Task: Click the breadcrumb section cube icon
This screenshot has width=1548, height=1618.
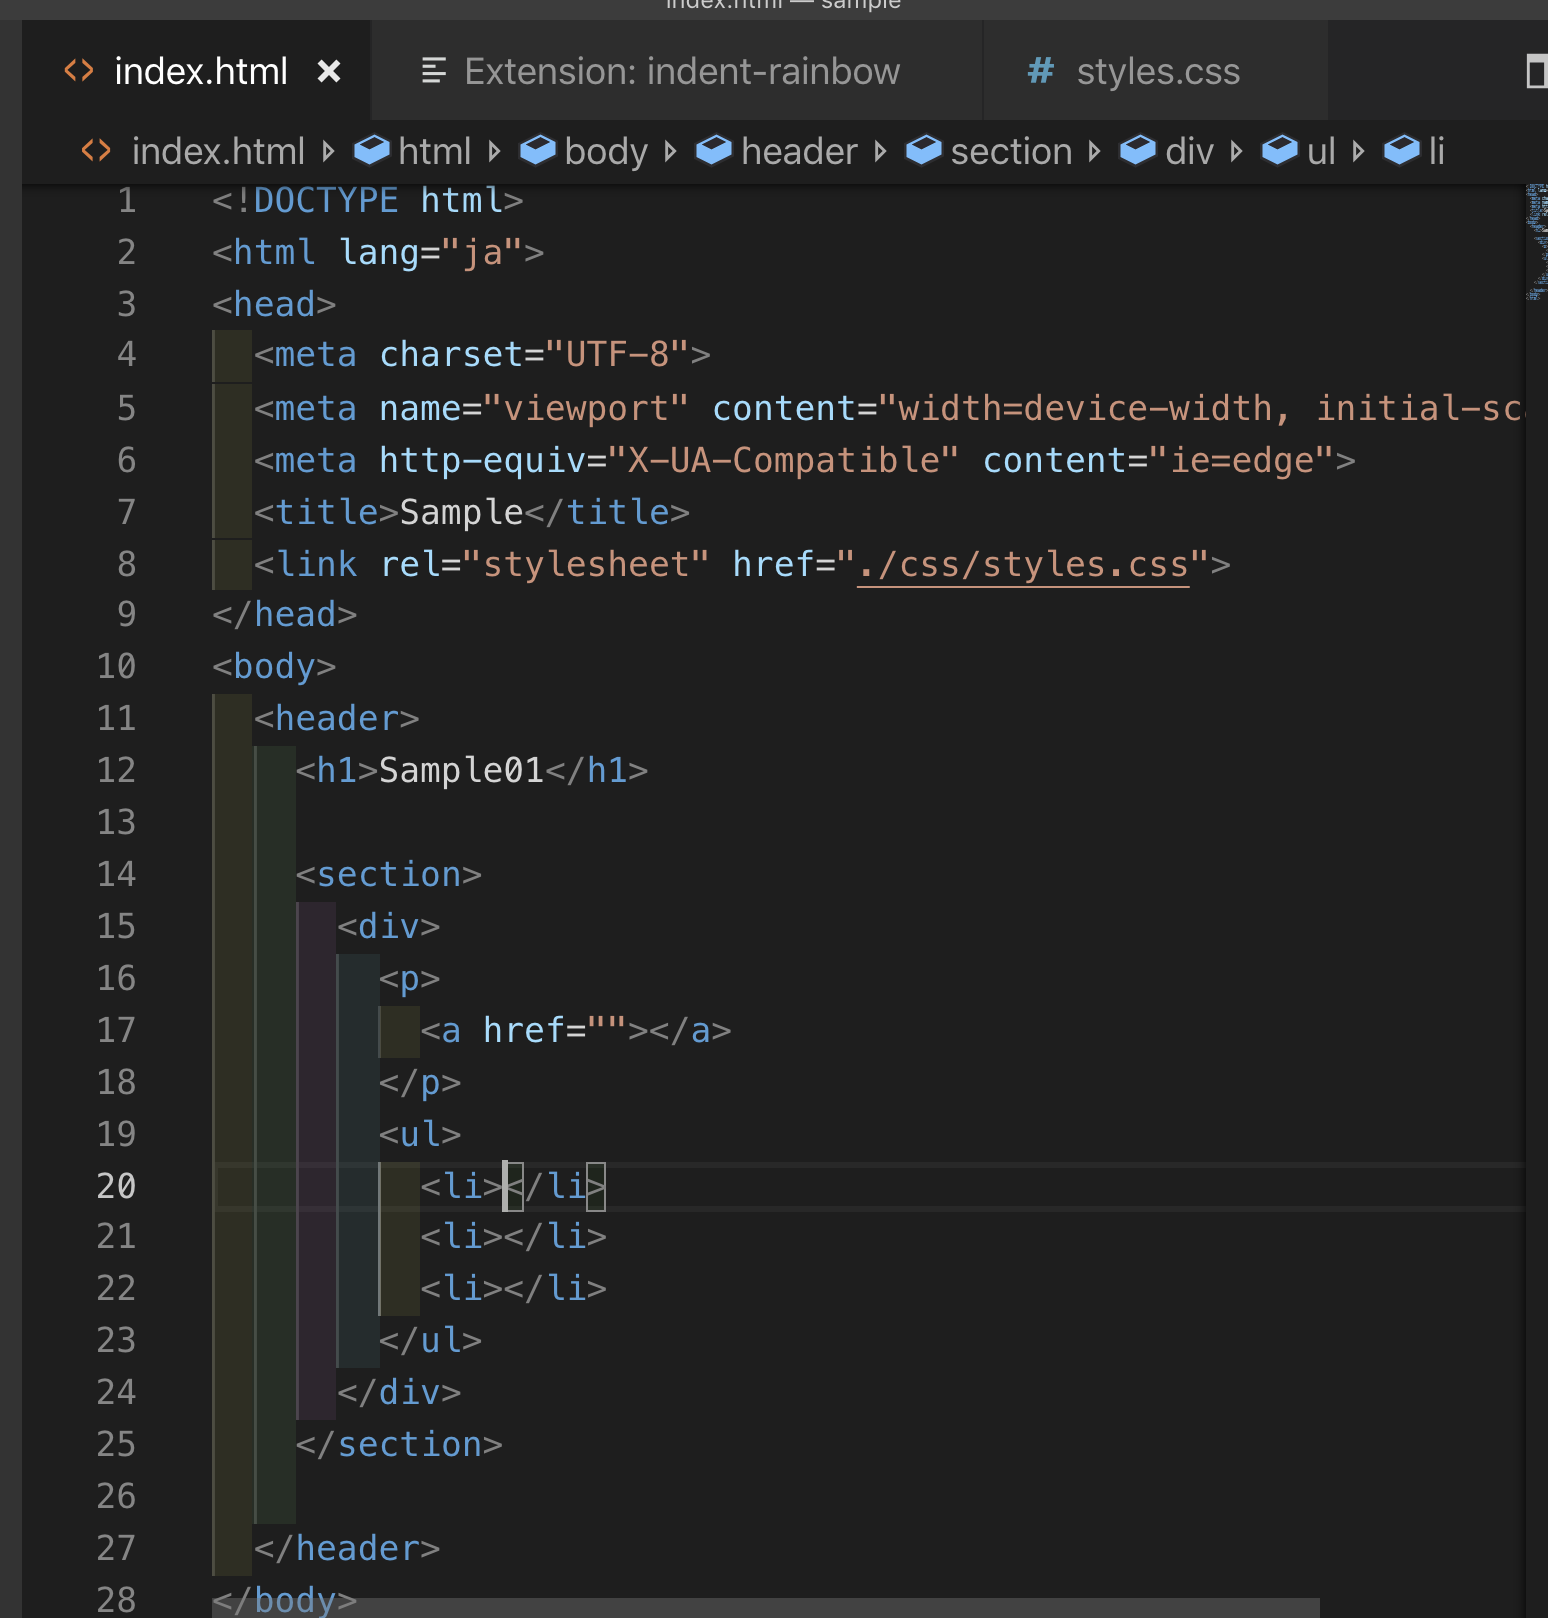Action: (924, 150)
